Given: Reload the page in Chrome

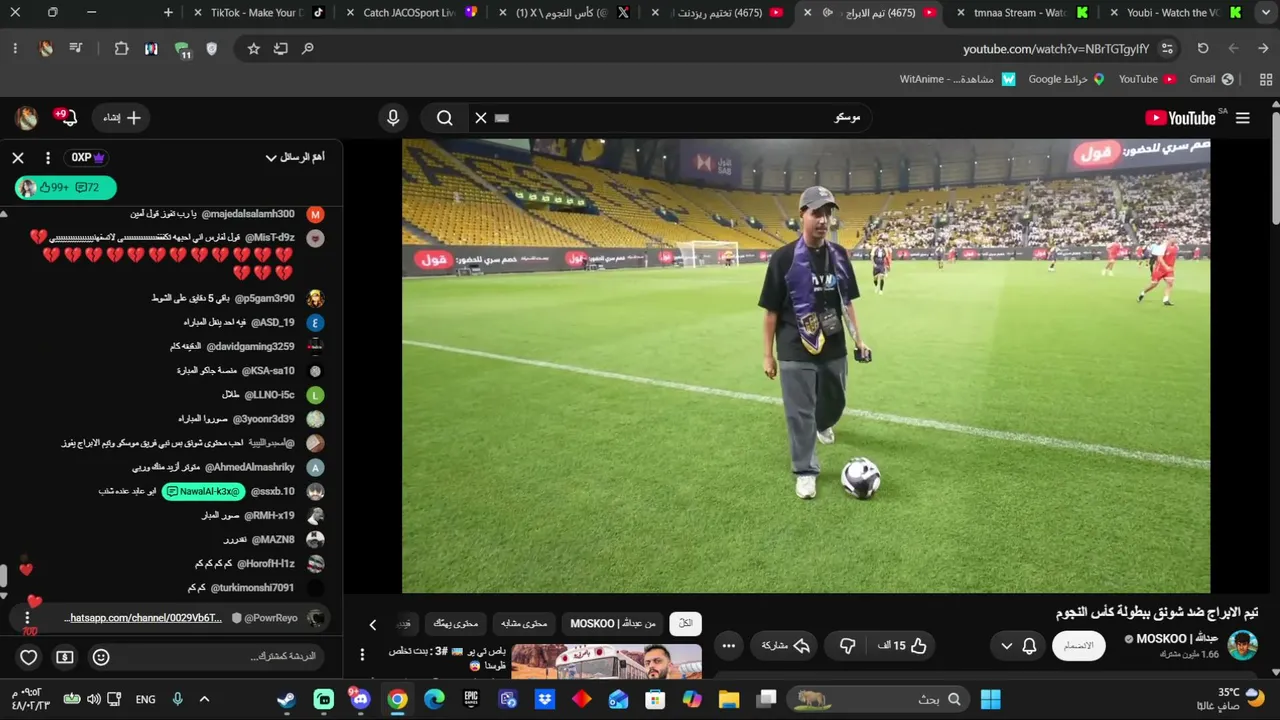Looking at the screenshot, I should (1203, 48).
